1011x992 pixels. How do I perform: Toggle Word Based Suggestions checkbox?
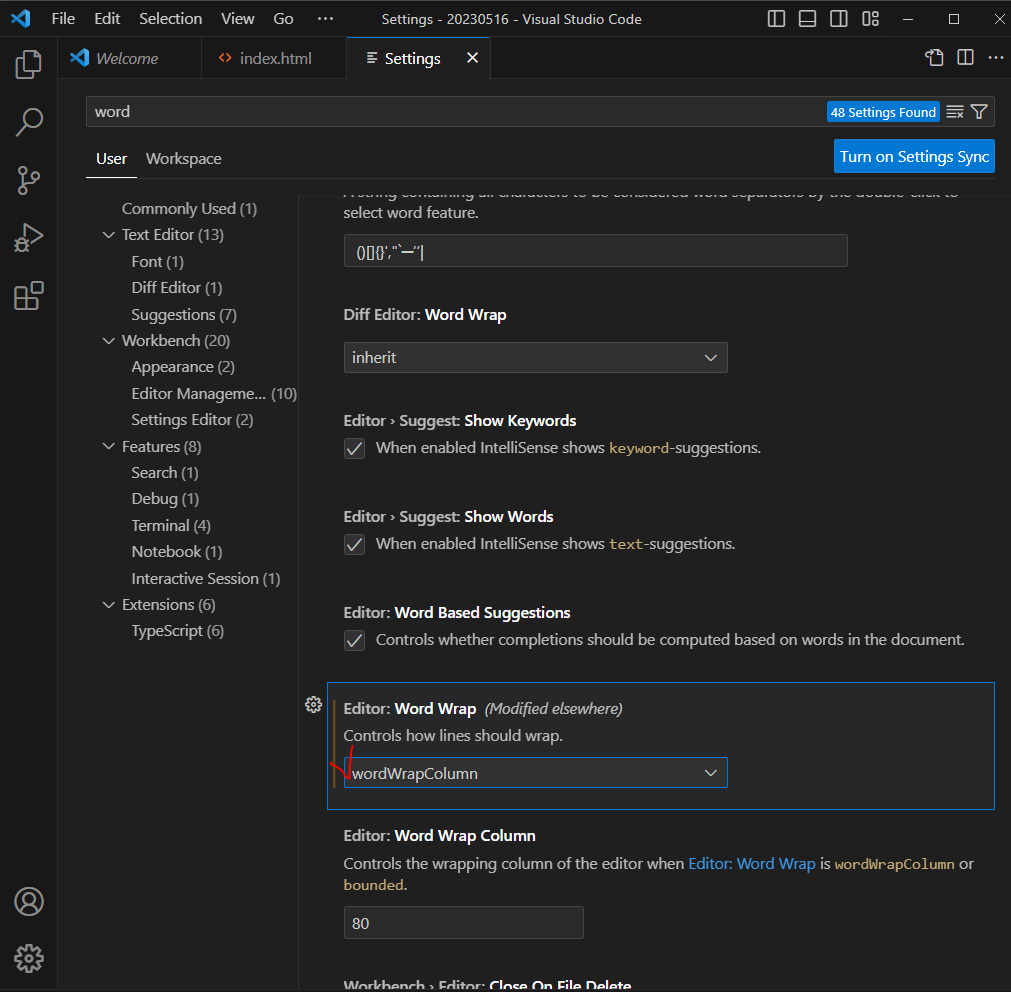pyautogui.click(x=354, y=640)
